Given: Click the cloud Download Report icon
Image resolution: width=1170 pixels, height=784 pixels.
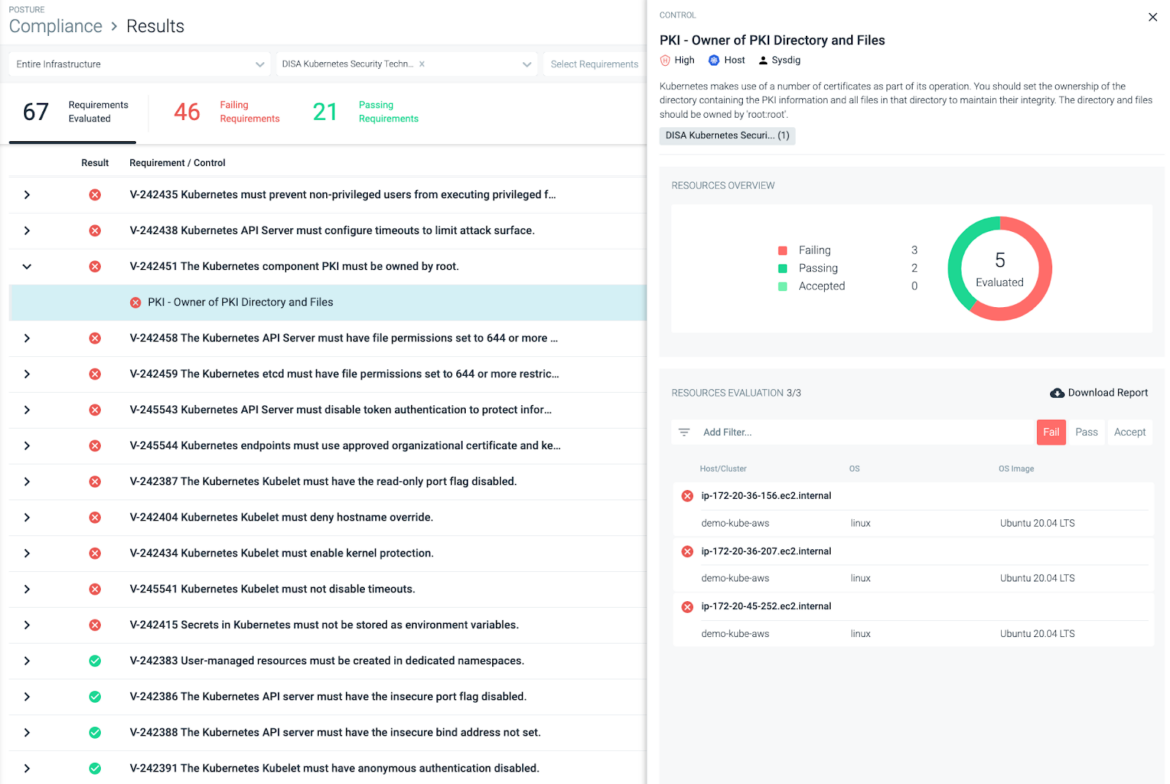Looking at the screenshot, I should click(1056, 392).
